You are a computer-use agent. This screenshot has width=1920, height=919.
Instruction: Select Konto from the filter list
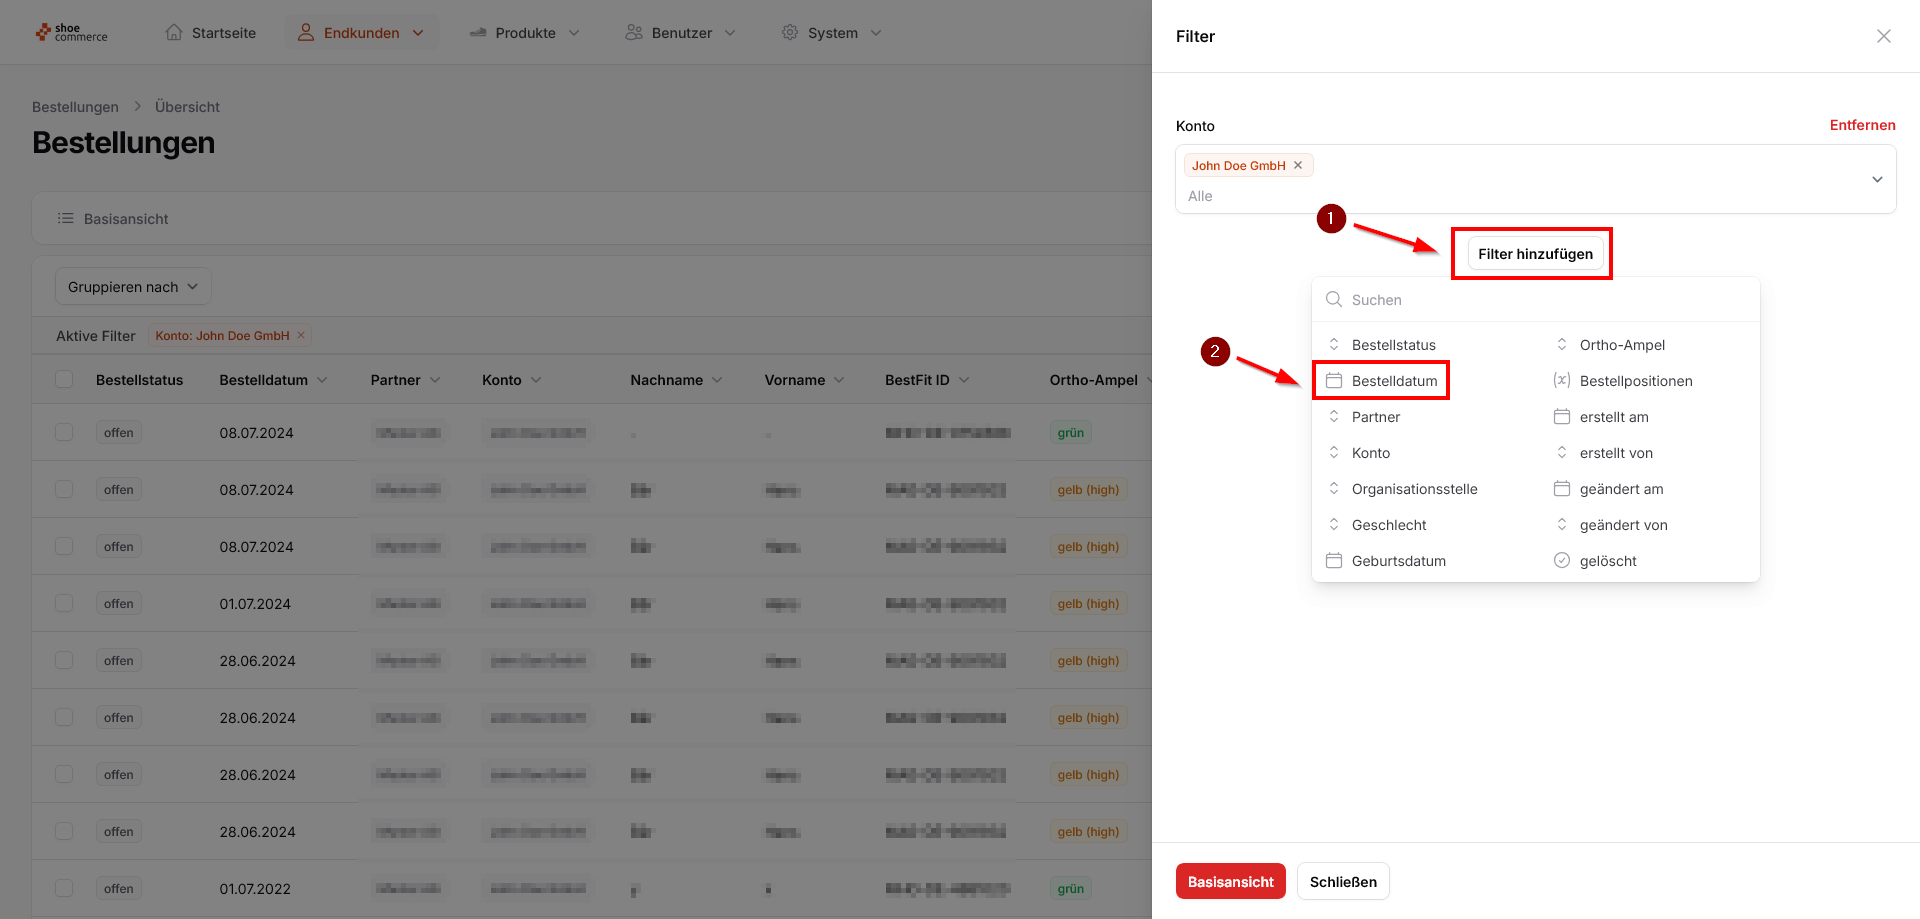1371,452
